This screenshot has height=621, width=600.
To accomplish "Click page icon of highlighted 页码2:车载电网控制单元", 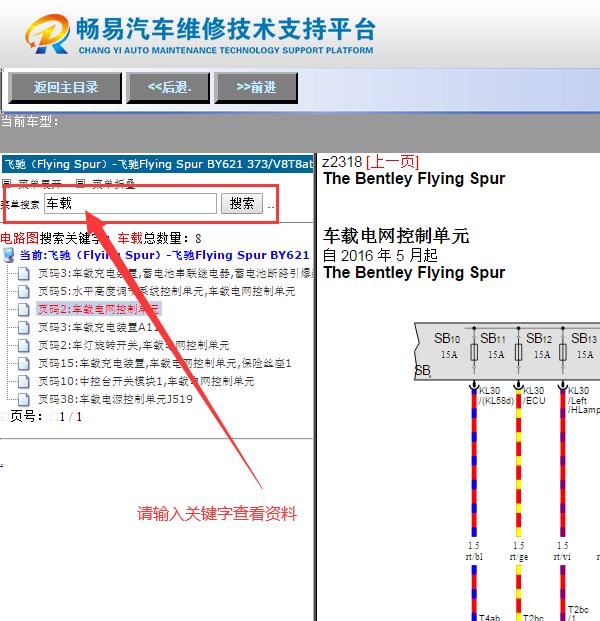I will pos(24,309).
